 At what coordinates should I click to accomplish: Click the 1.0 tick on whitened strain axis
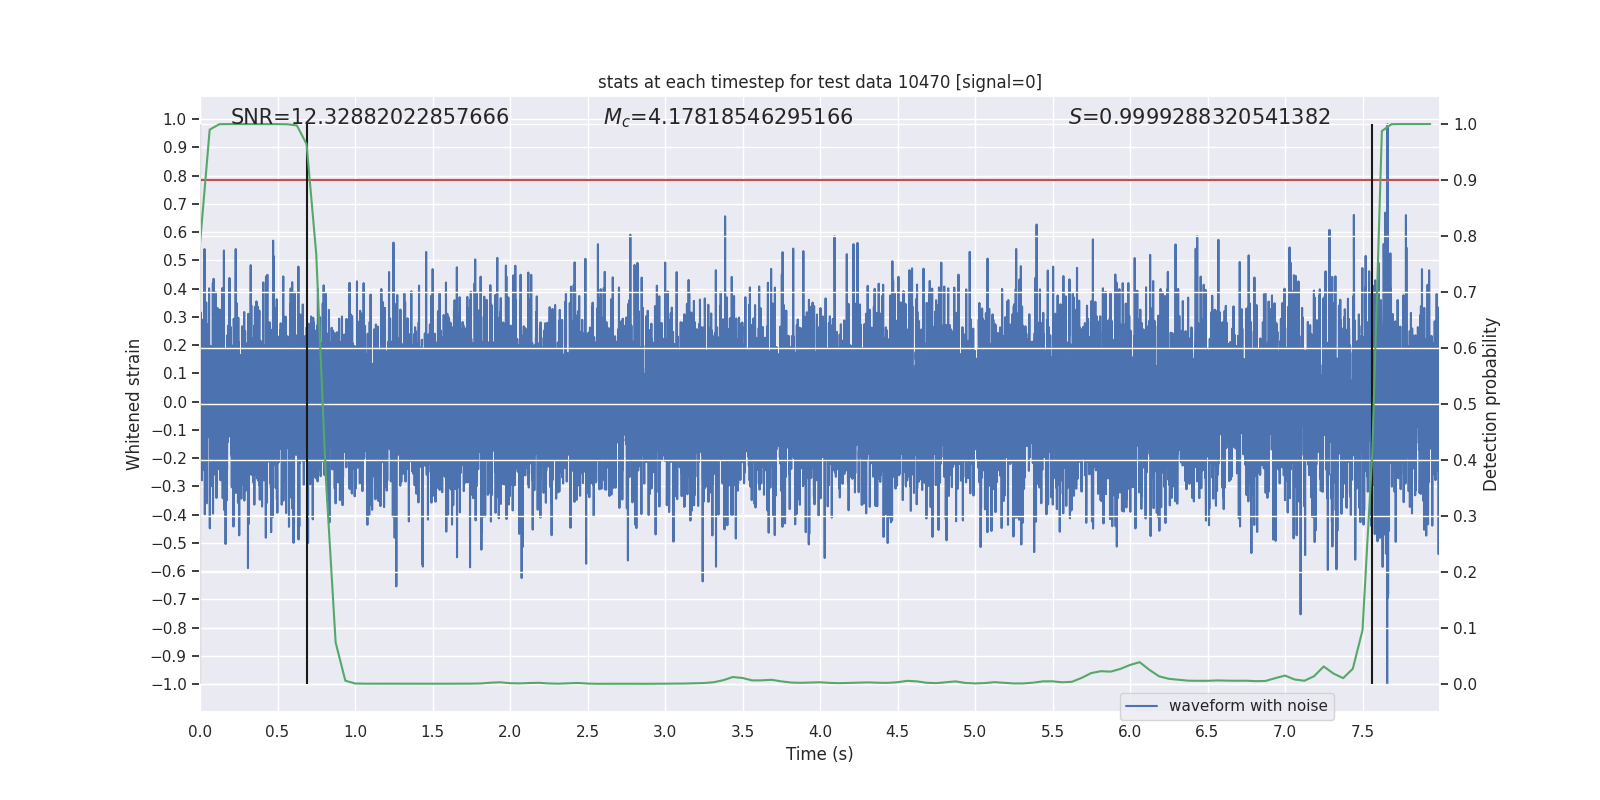174,119
